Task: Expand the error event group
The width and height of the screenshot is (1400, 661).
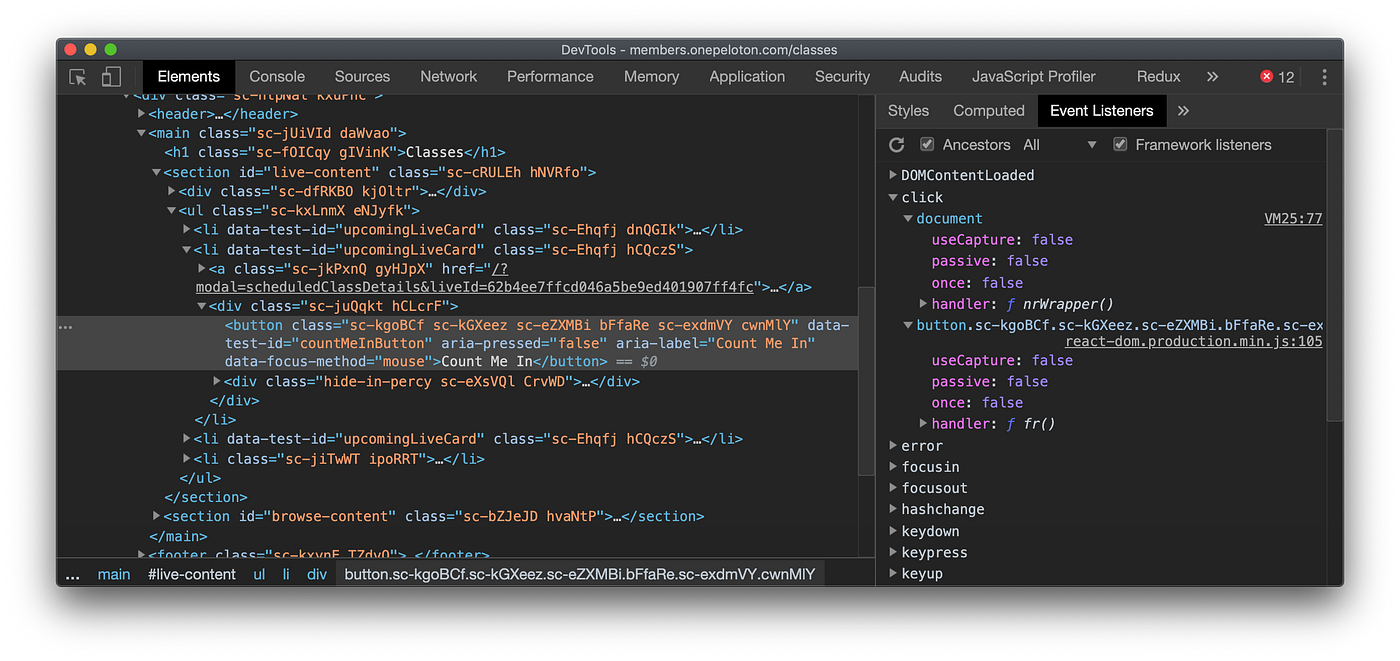Action: 894,446
